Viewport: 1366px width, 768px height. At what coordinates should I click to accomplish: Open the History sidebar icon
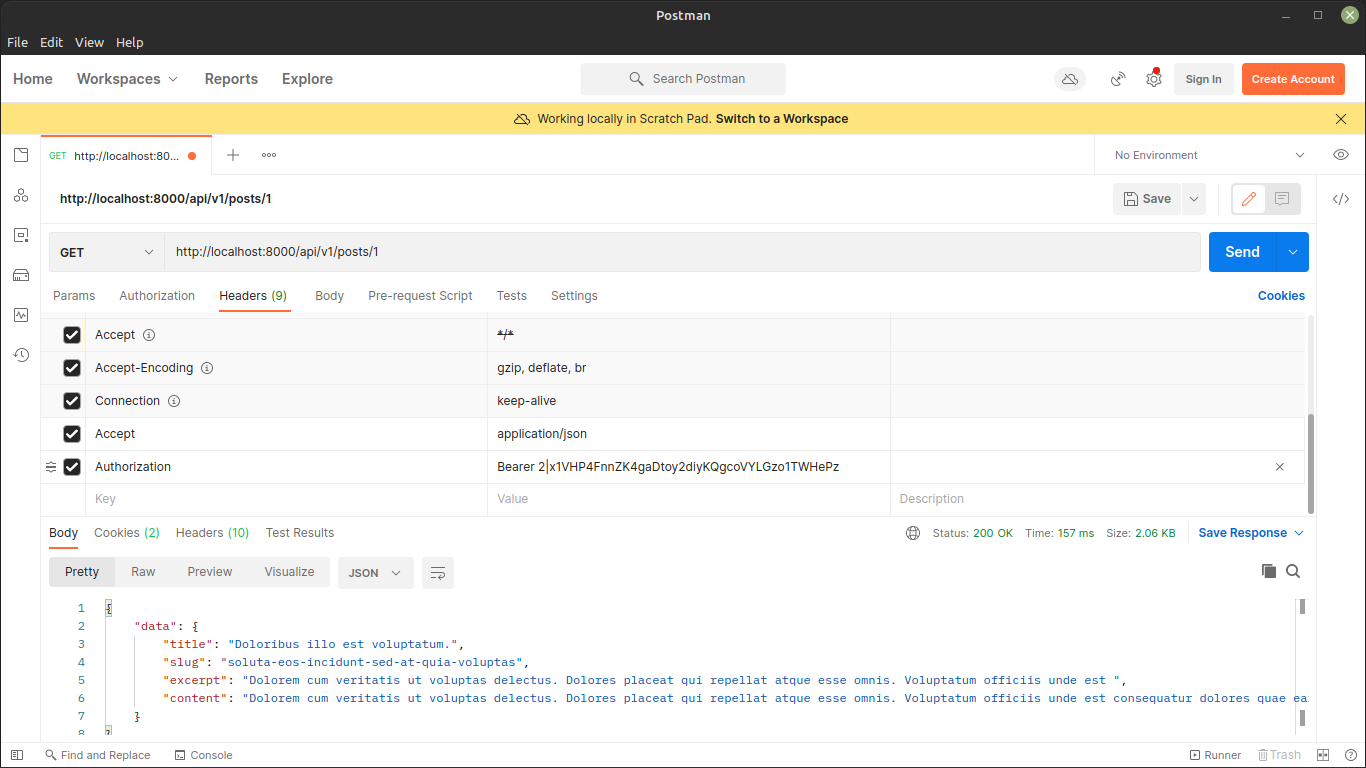pyautogui.click(x=21, y=355)
